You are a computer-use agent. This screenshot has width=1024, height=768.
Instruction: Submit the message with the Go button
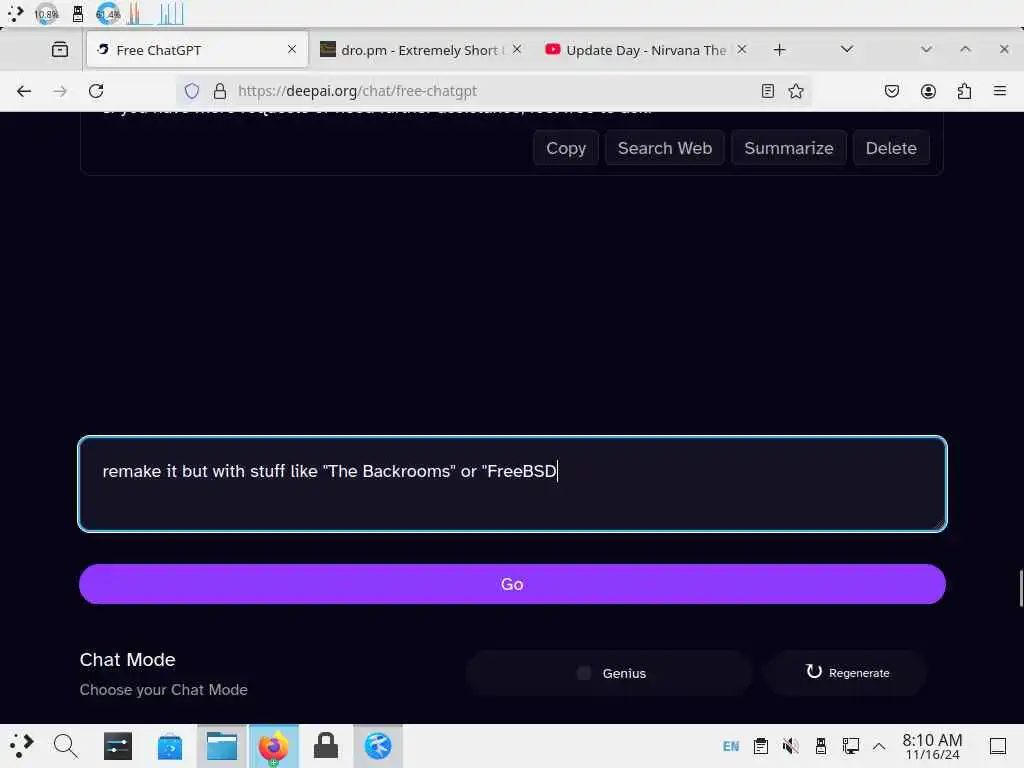coord(512,584)
